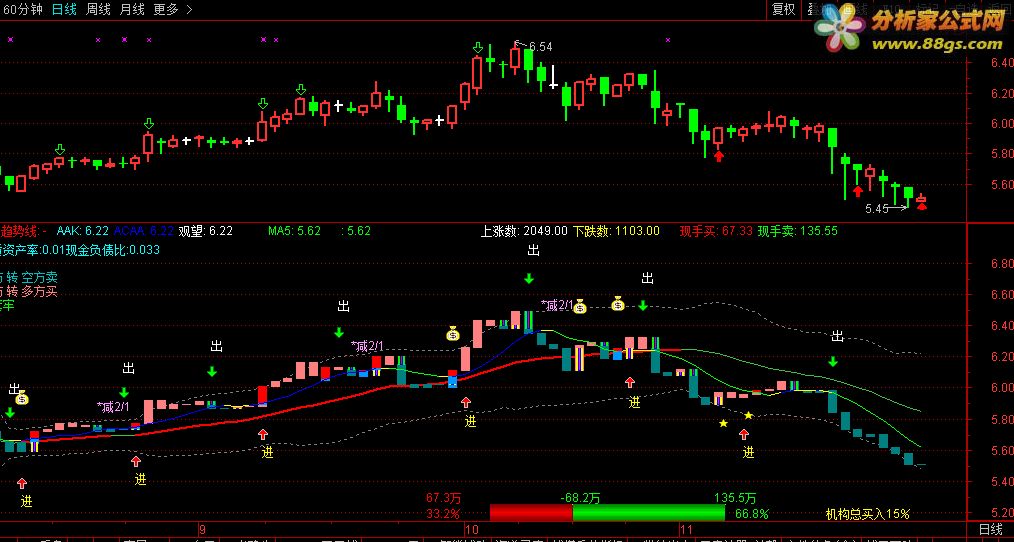Click the 现金负债比:0.033 value
Image resolution: width=1014 pixels, height=542 pixels.
pos(113,250)
